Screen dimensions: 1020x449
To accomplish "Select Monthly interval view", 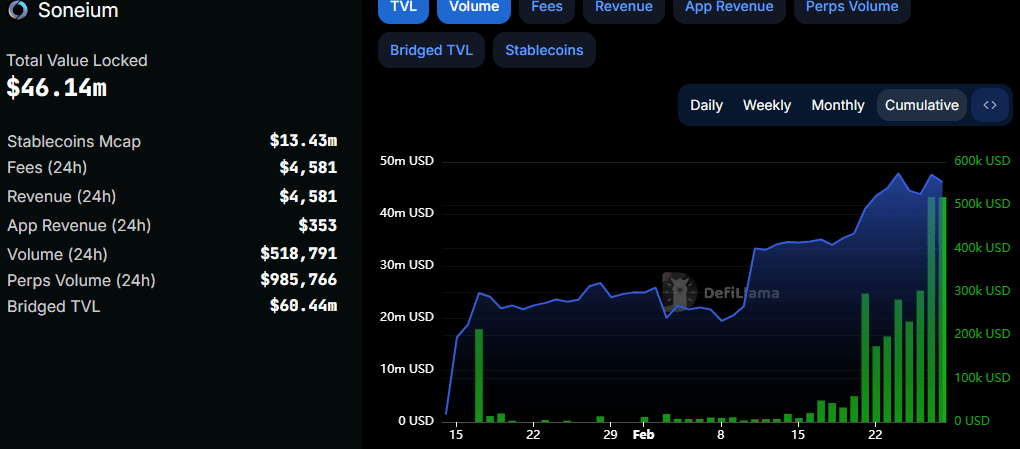I will pyautogui.click(x=838, y=105).
